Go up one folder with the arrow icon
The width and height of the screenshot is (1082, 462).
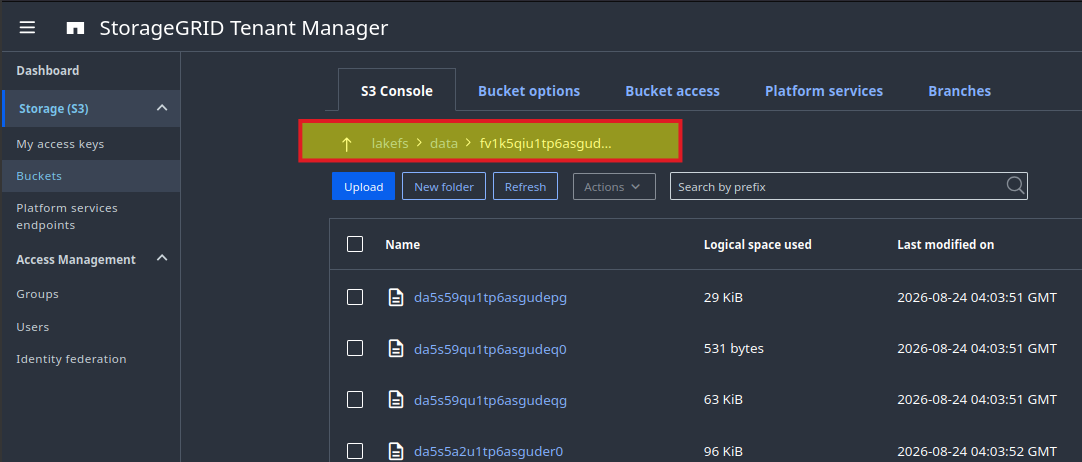click(x=346, y=144)
